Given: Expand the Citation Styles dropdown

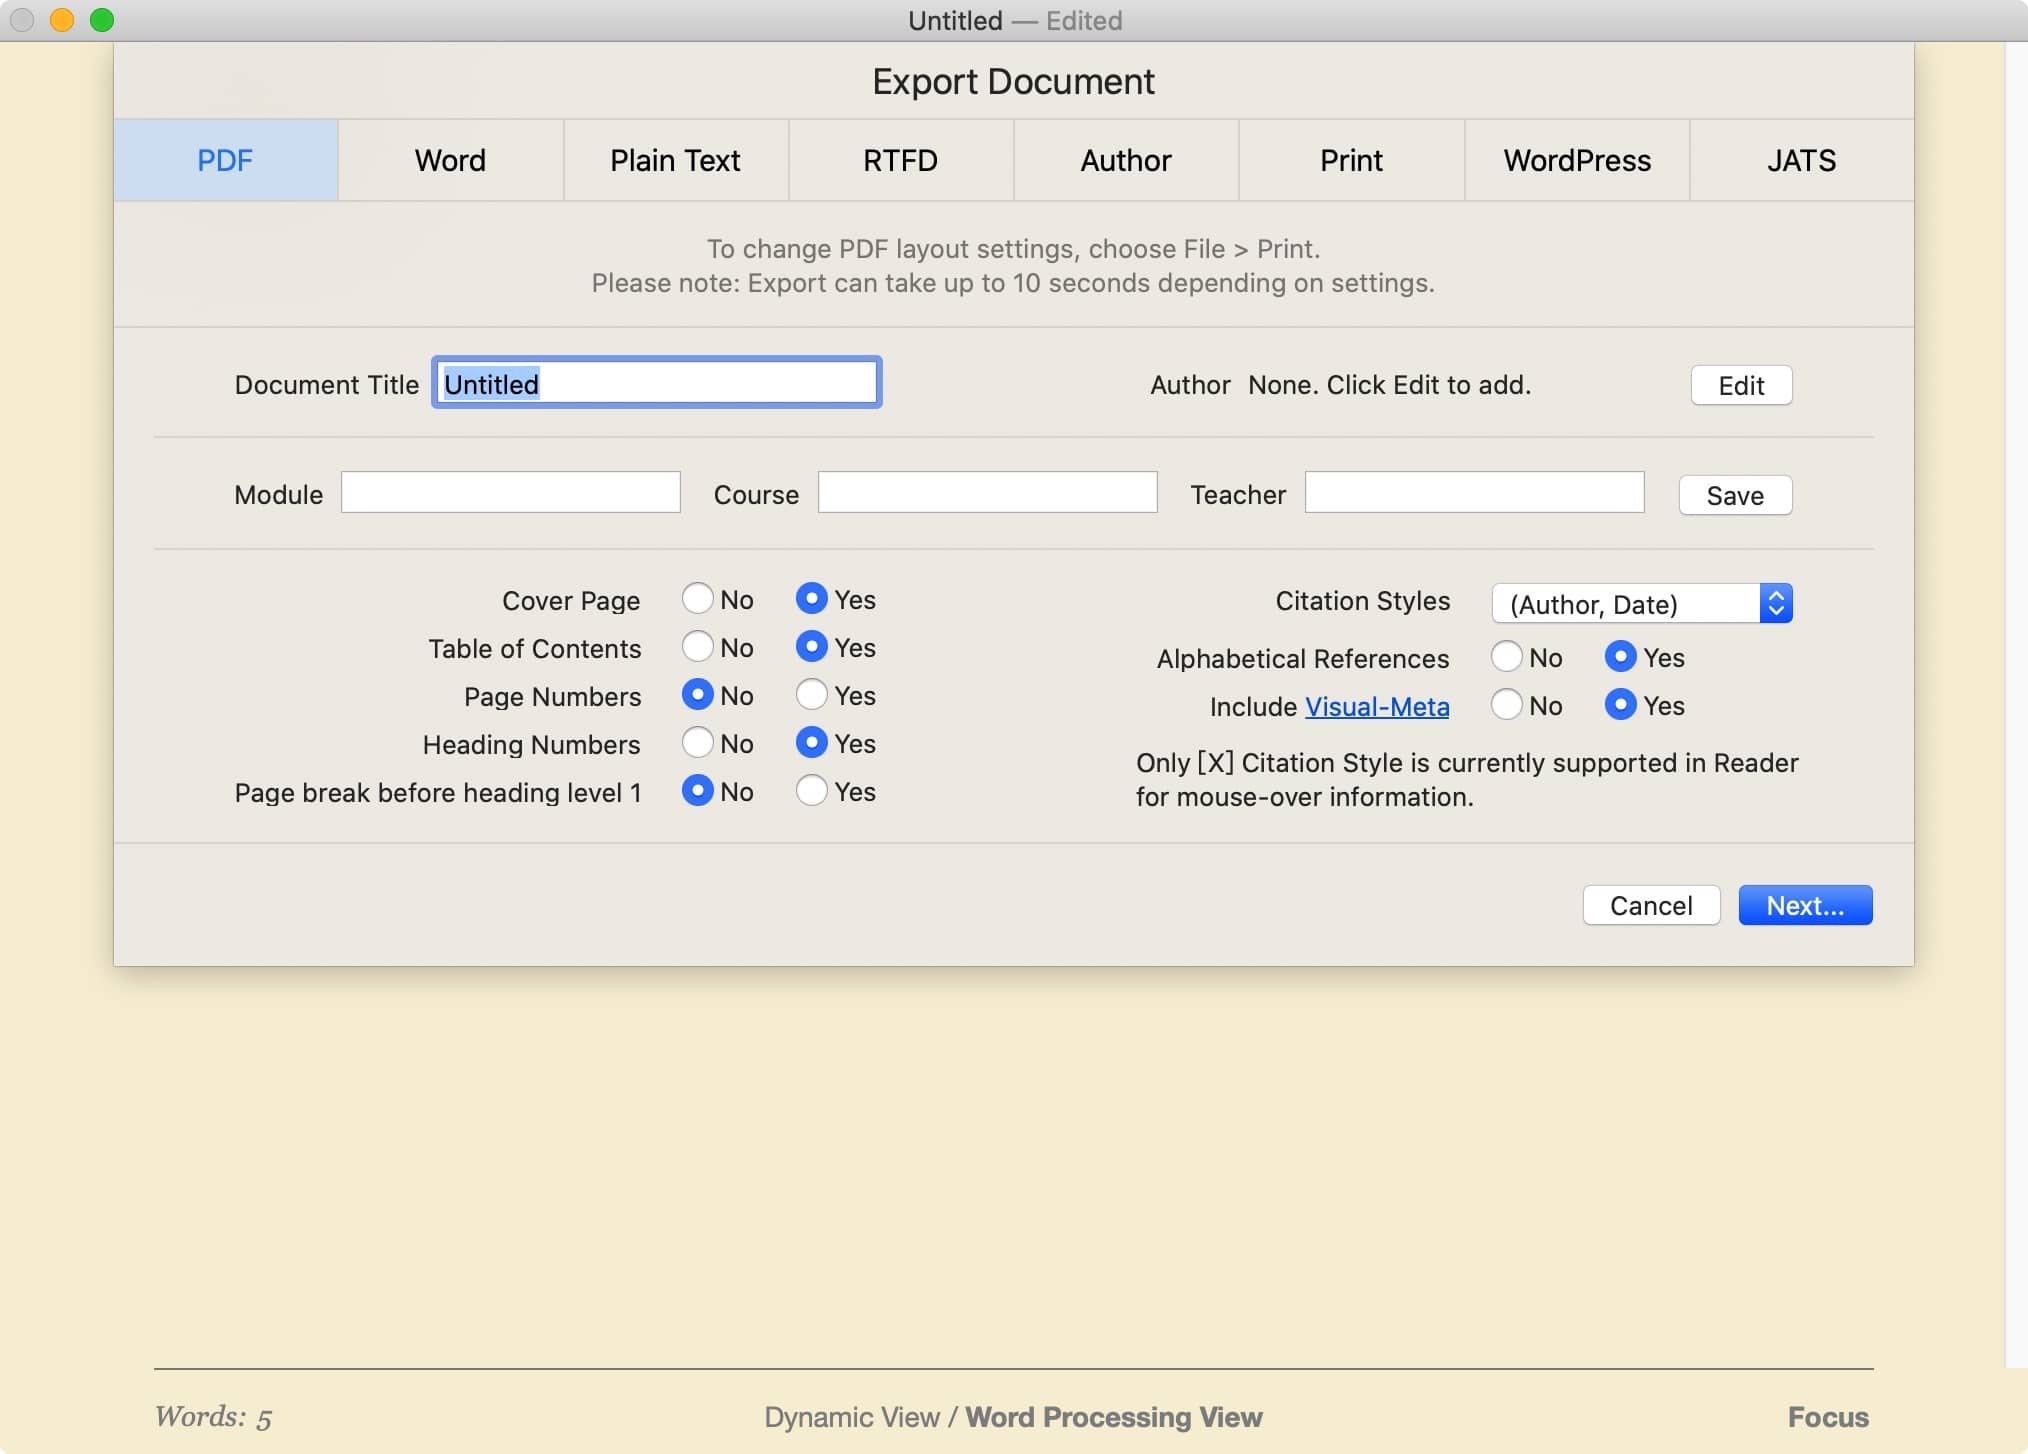Looking at the screenshot, I should (x=1638, y=603).
